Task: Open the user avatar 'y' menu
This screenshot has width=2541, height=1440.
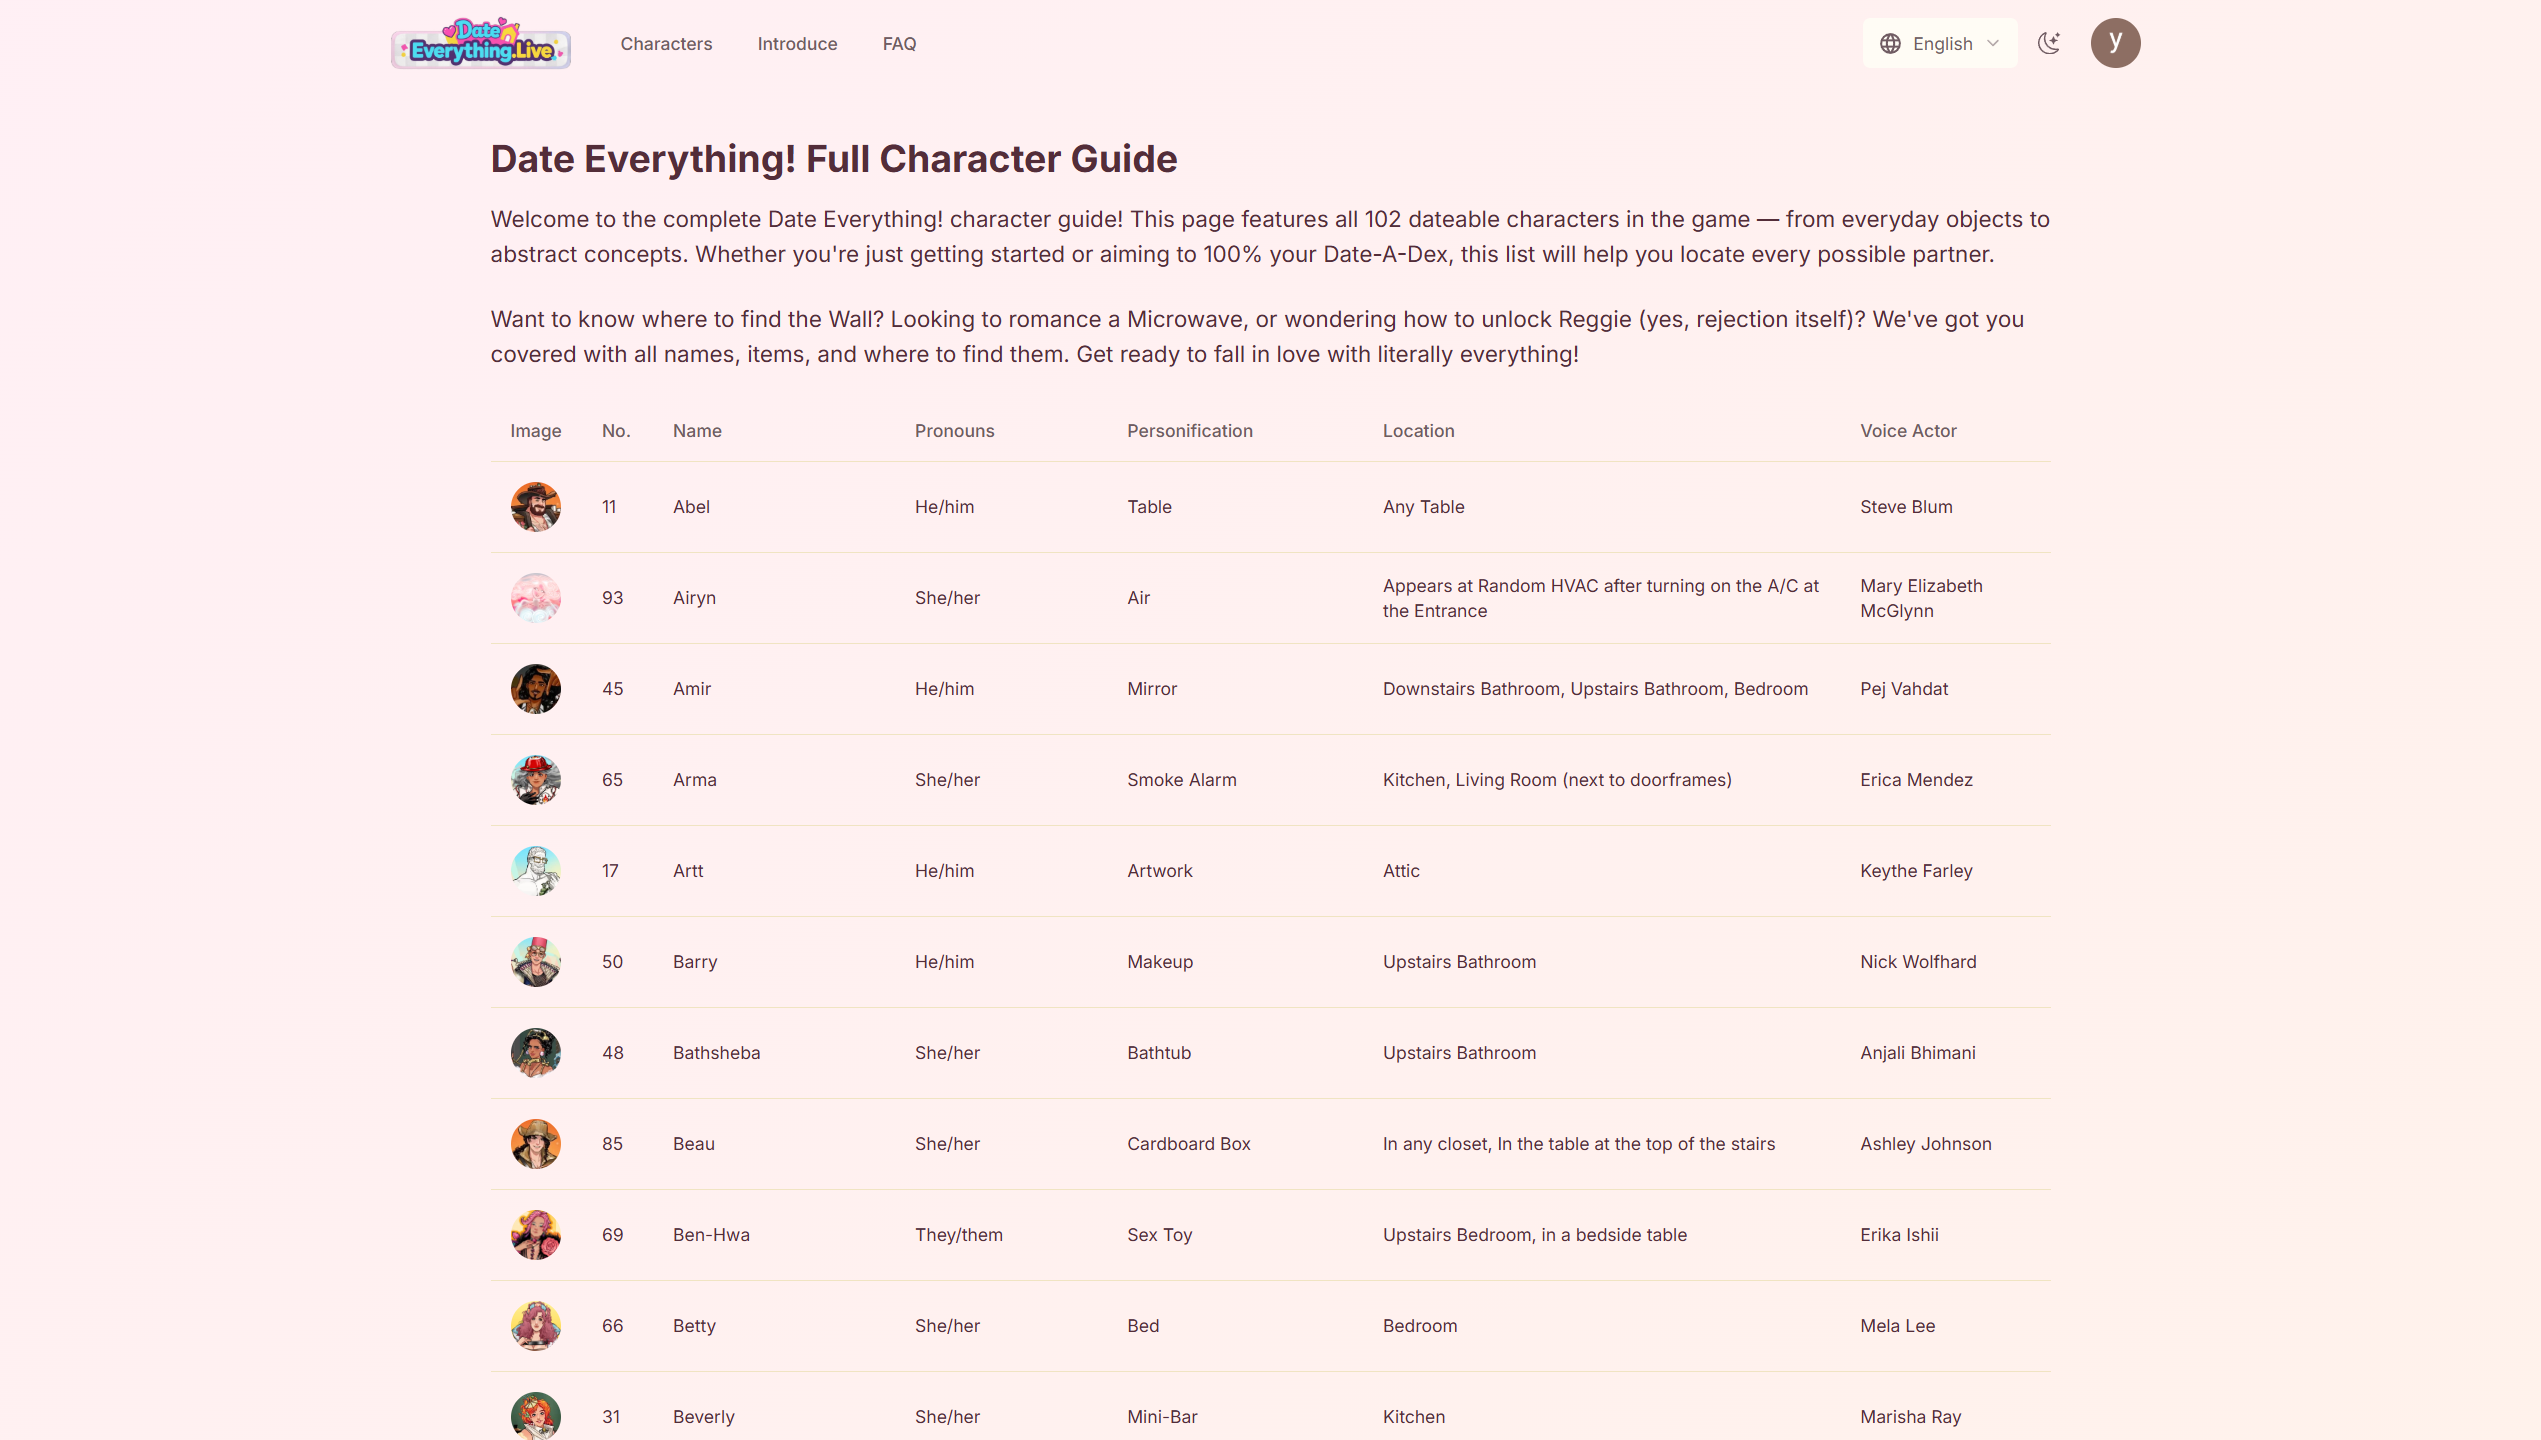Action: coord(2115,43)
